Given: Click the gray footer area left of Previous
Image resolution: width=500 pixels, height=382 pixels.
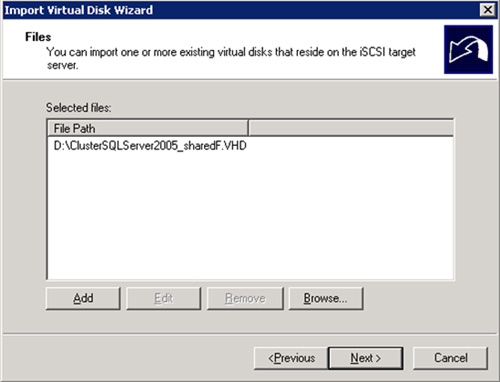Looking at the screenshot, I should pyautogui.click(x=127, y=358).
